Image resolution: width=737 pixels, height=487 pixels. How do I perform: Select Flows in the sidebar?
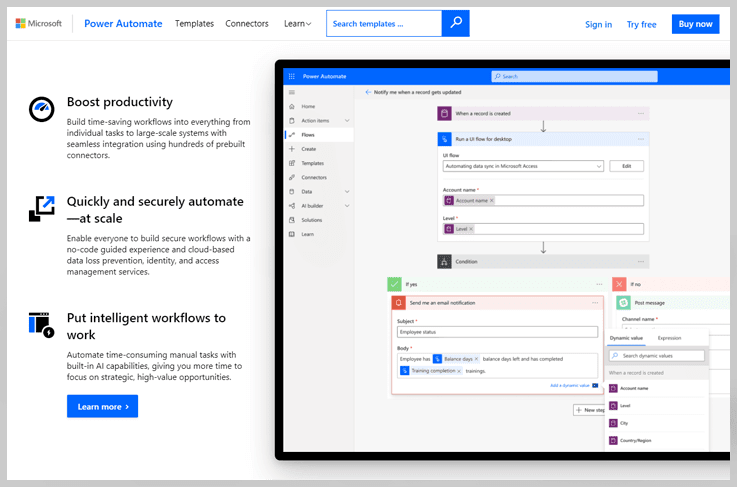coord(320,135)
